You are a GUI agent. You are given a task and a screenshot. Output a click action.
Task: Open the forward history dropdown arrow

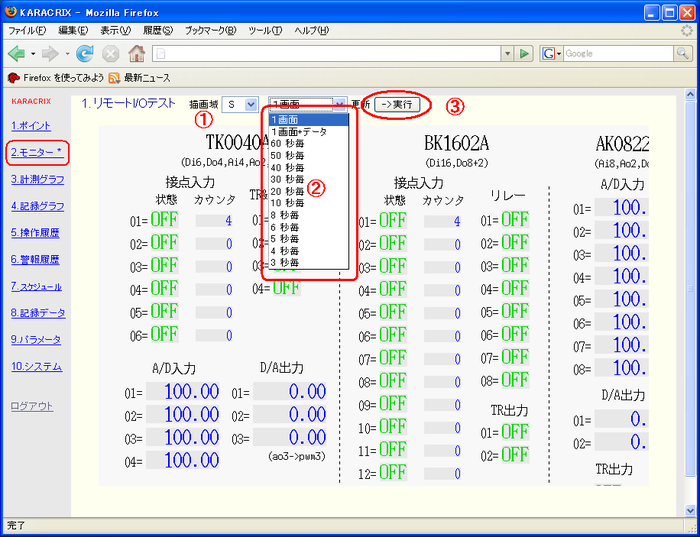coord(67,54)
